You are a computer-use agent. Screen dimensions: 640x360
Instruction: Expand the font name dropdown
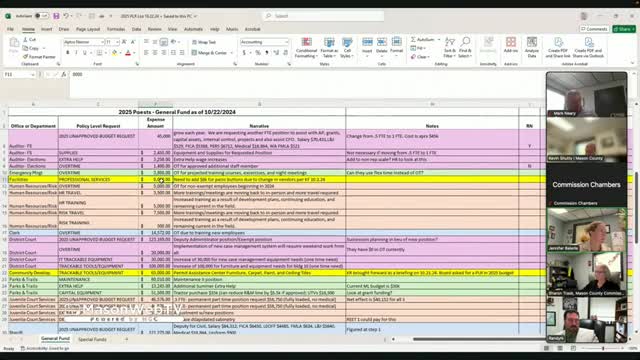click(102, 42)
